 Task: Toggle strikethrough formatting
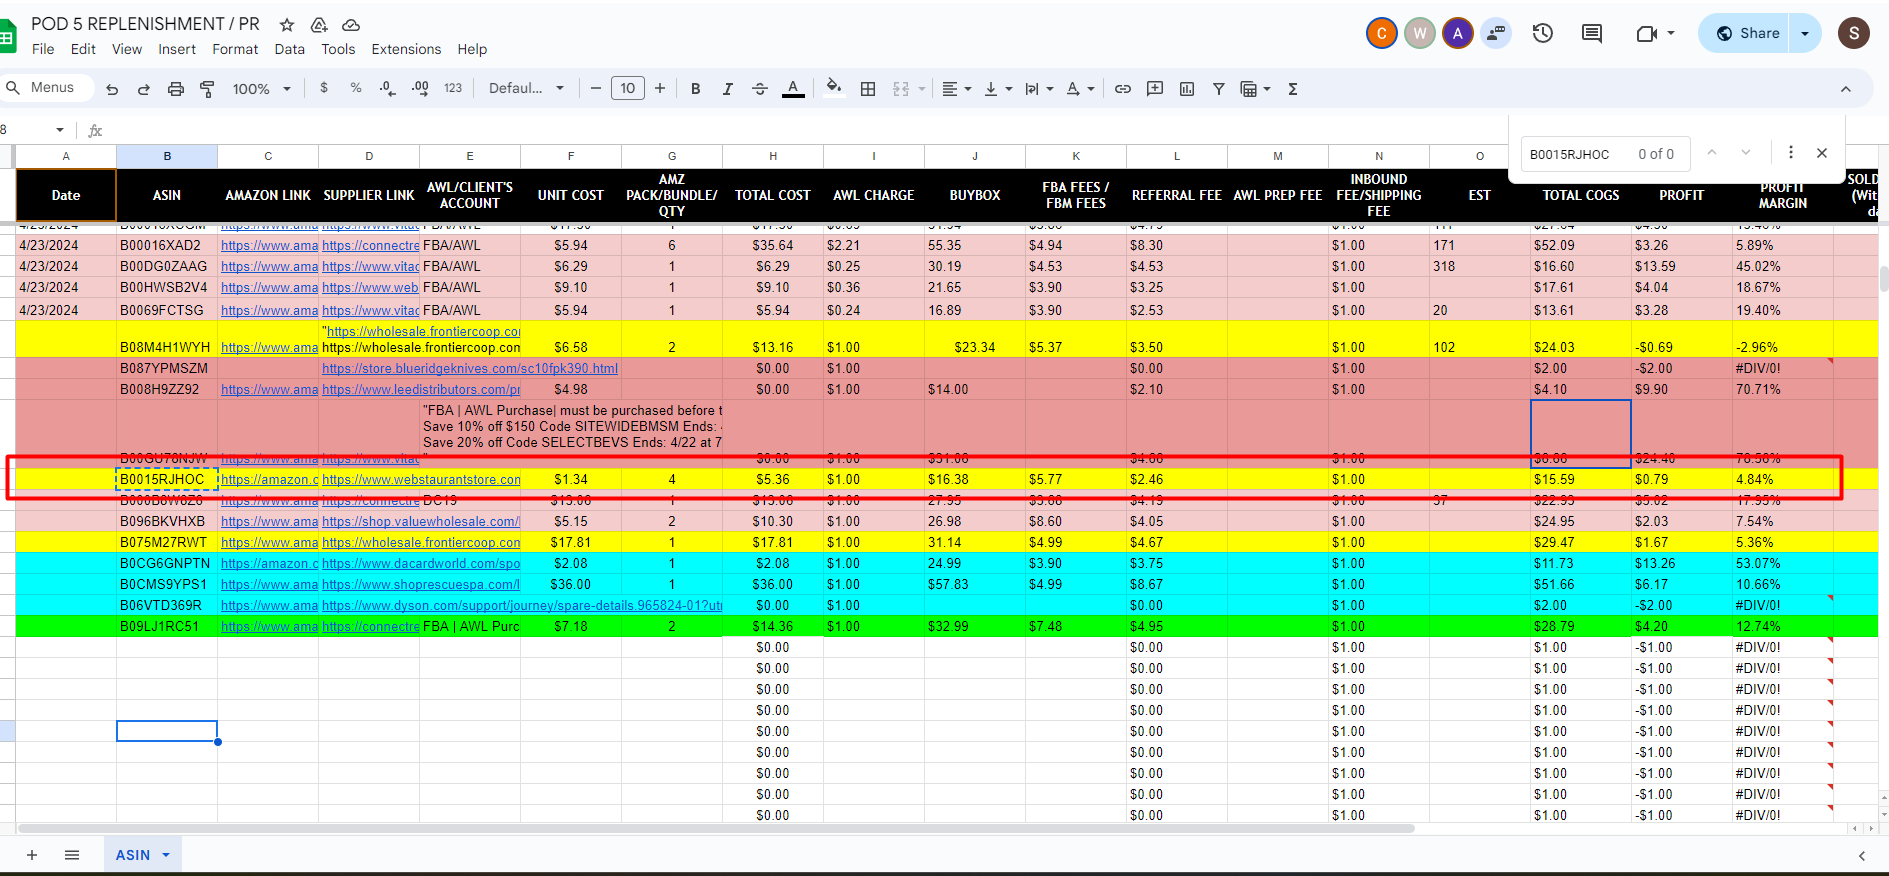coord(760,89)
